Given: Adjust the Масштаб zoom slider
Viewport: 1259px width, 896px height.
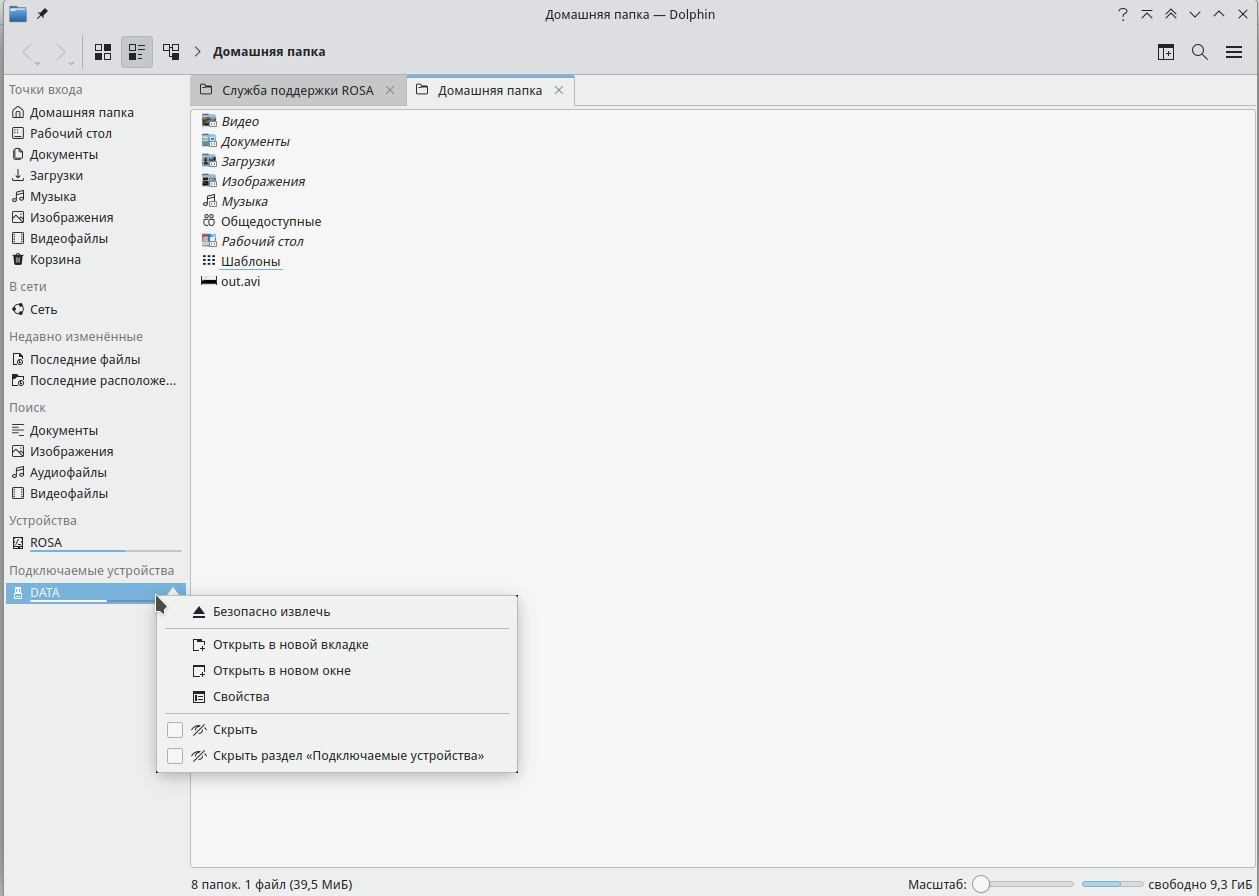Looking at the screenshot, I should click(1022, 884).
